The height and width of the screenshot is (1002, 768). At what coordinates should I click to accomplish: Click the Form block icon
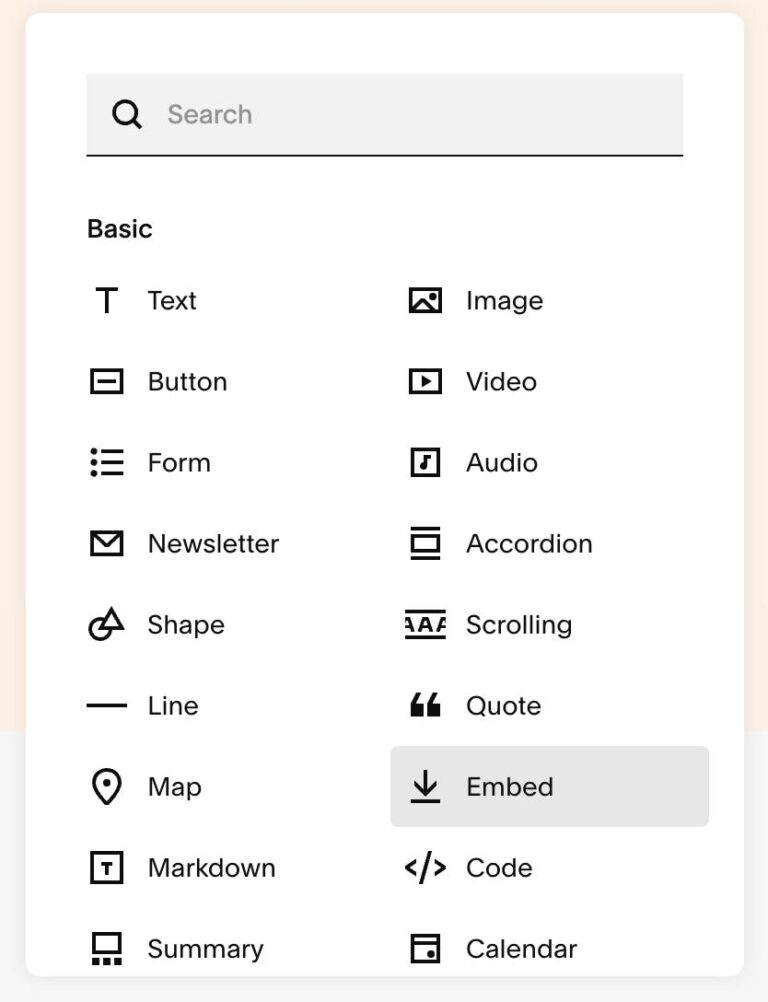coord(106,462)
